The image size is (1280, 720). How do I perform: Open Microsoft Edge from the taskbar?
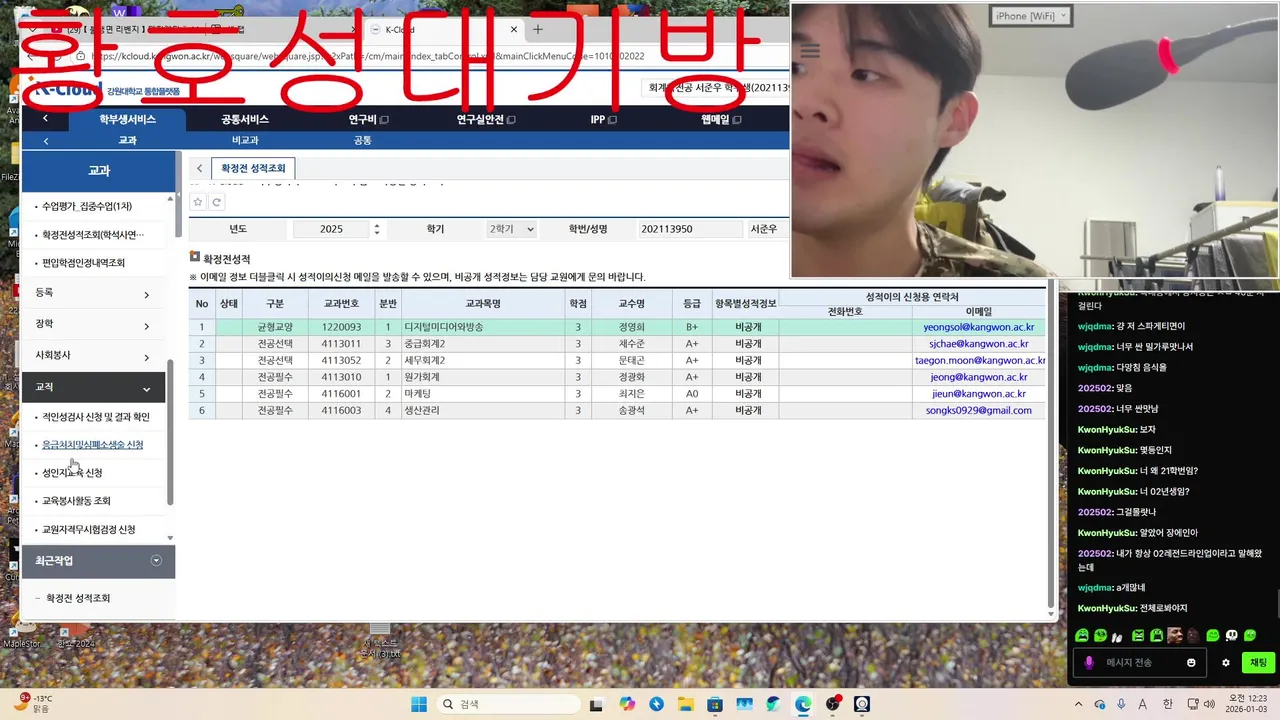click(803, 704)
